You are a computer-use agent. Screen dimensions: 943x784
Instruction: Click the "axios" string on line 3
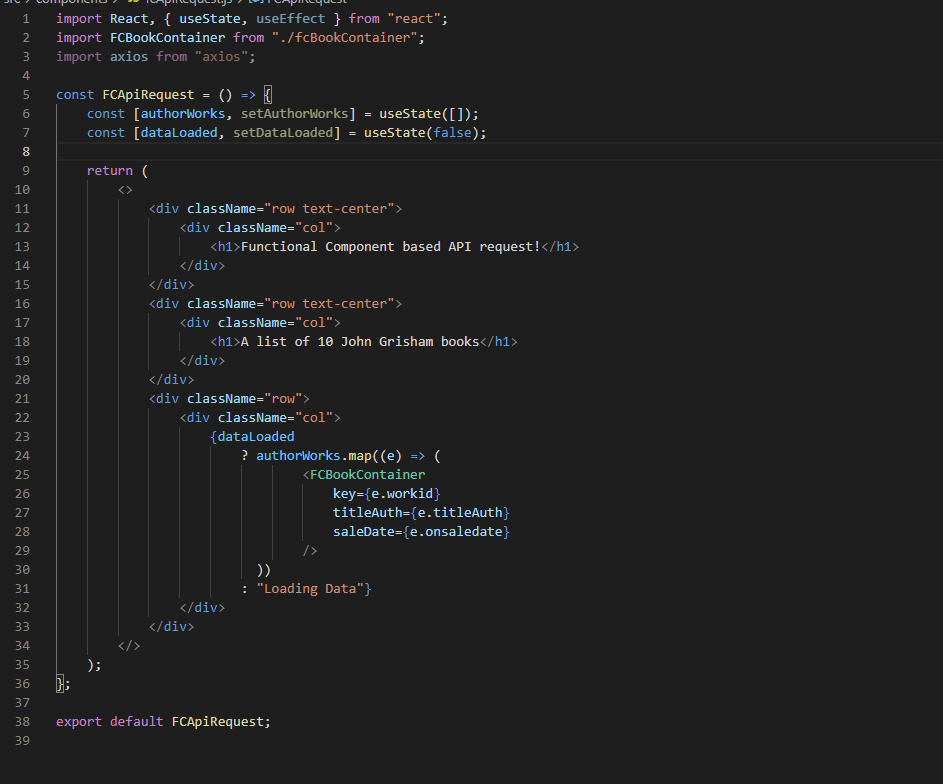pyautogui.click(x=221, y=57)
